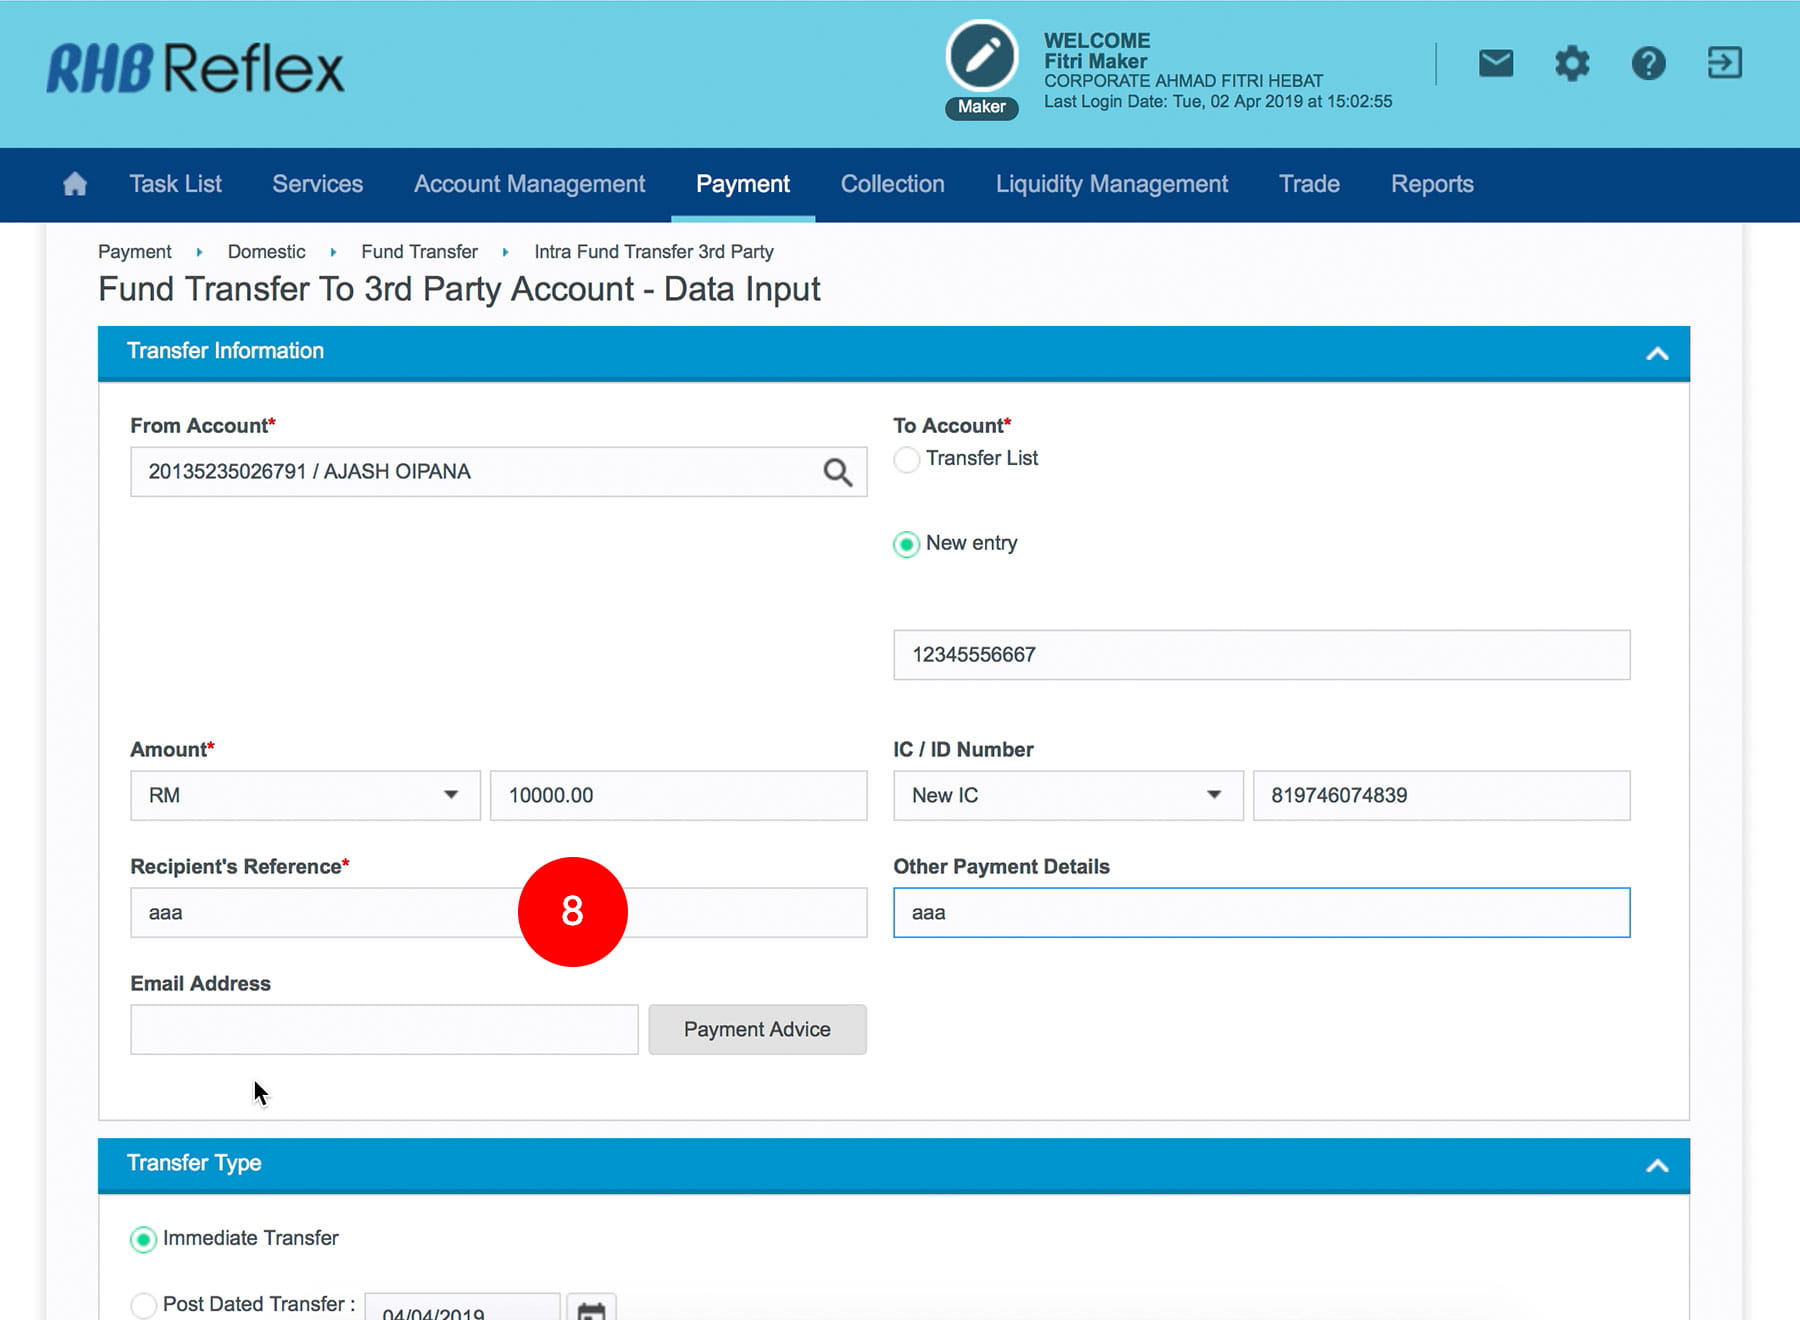
Task: Choose the Post Dated Transfer option
Action: (144, 1304)
